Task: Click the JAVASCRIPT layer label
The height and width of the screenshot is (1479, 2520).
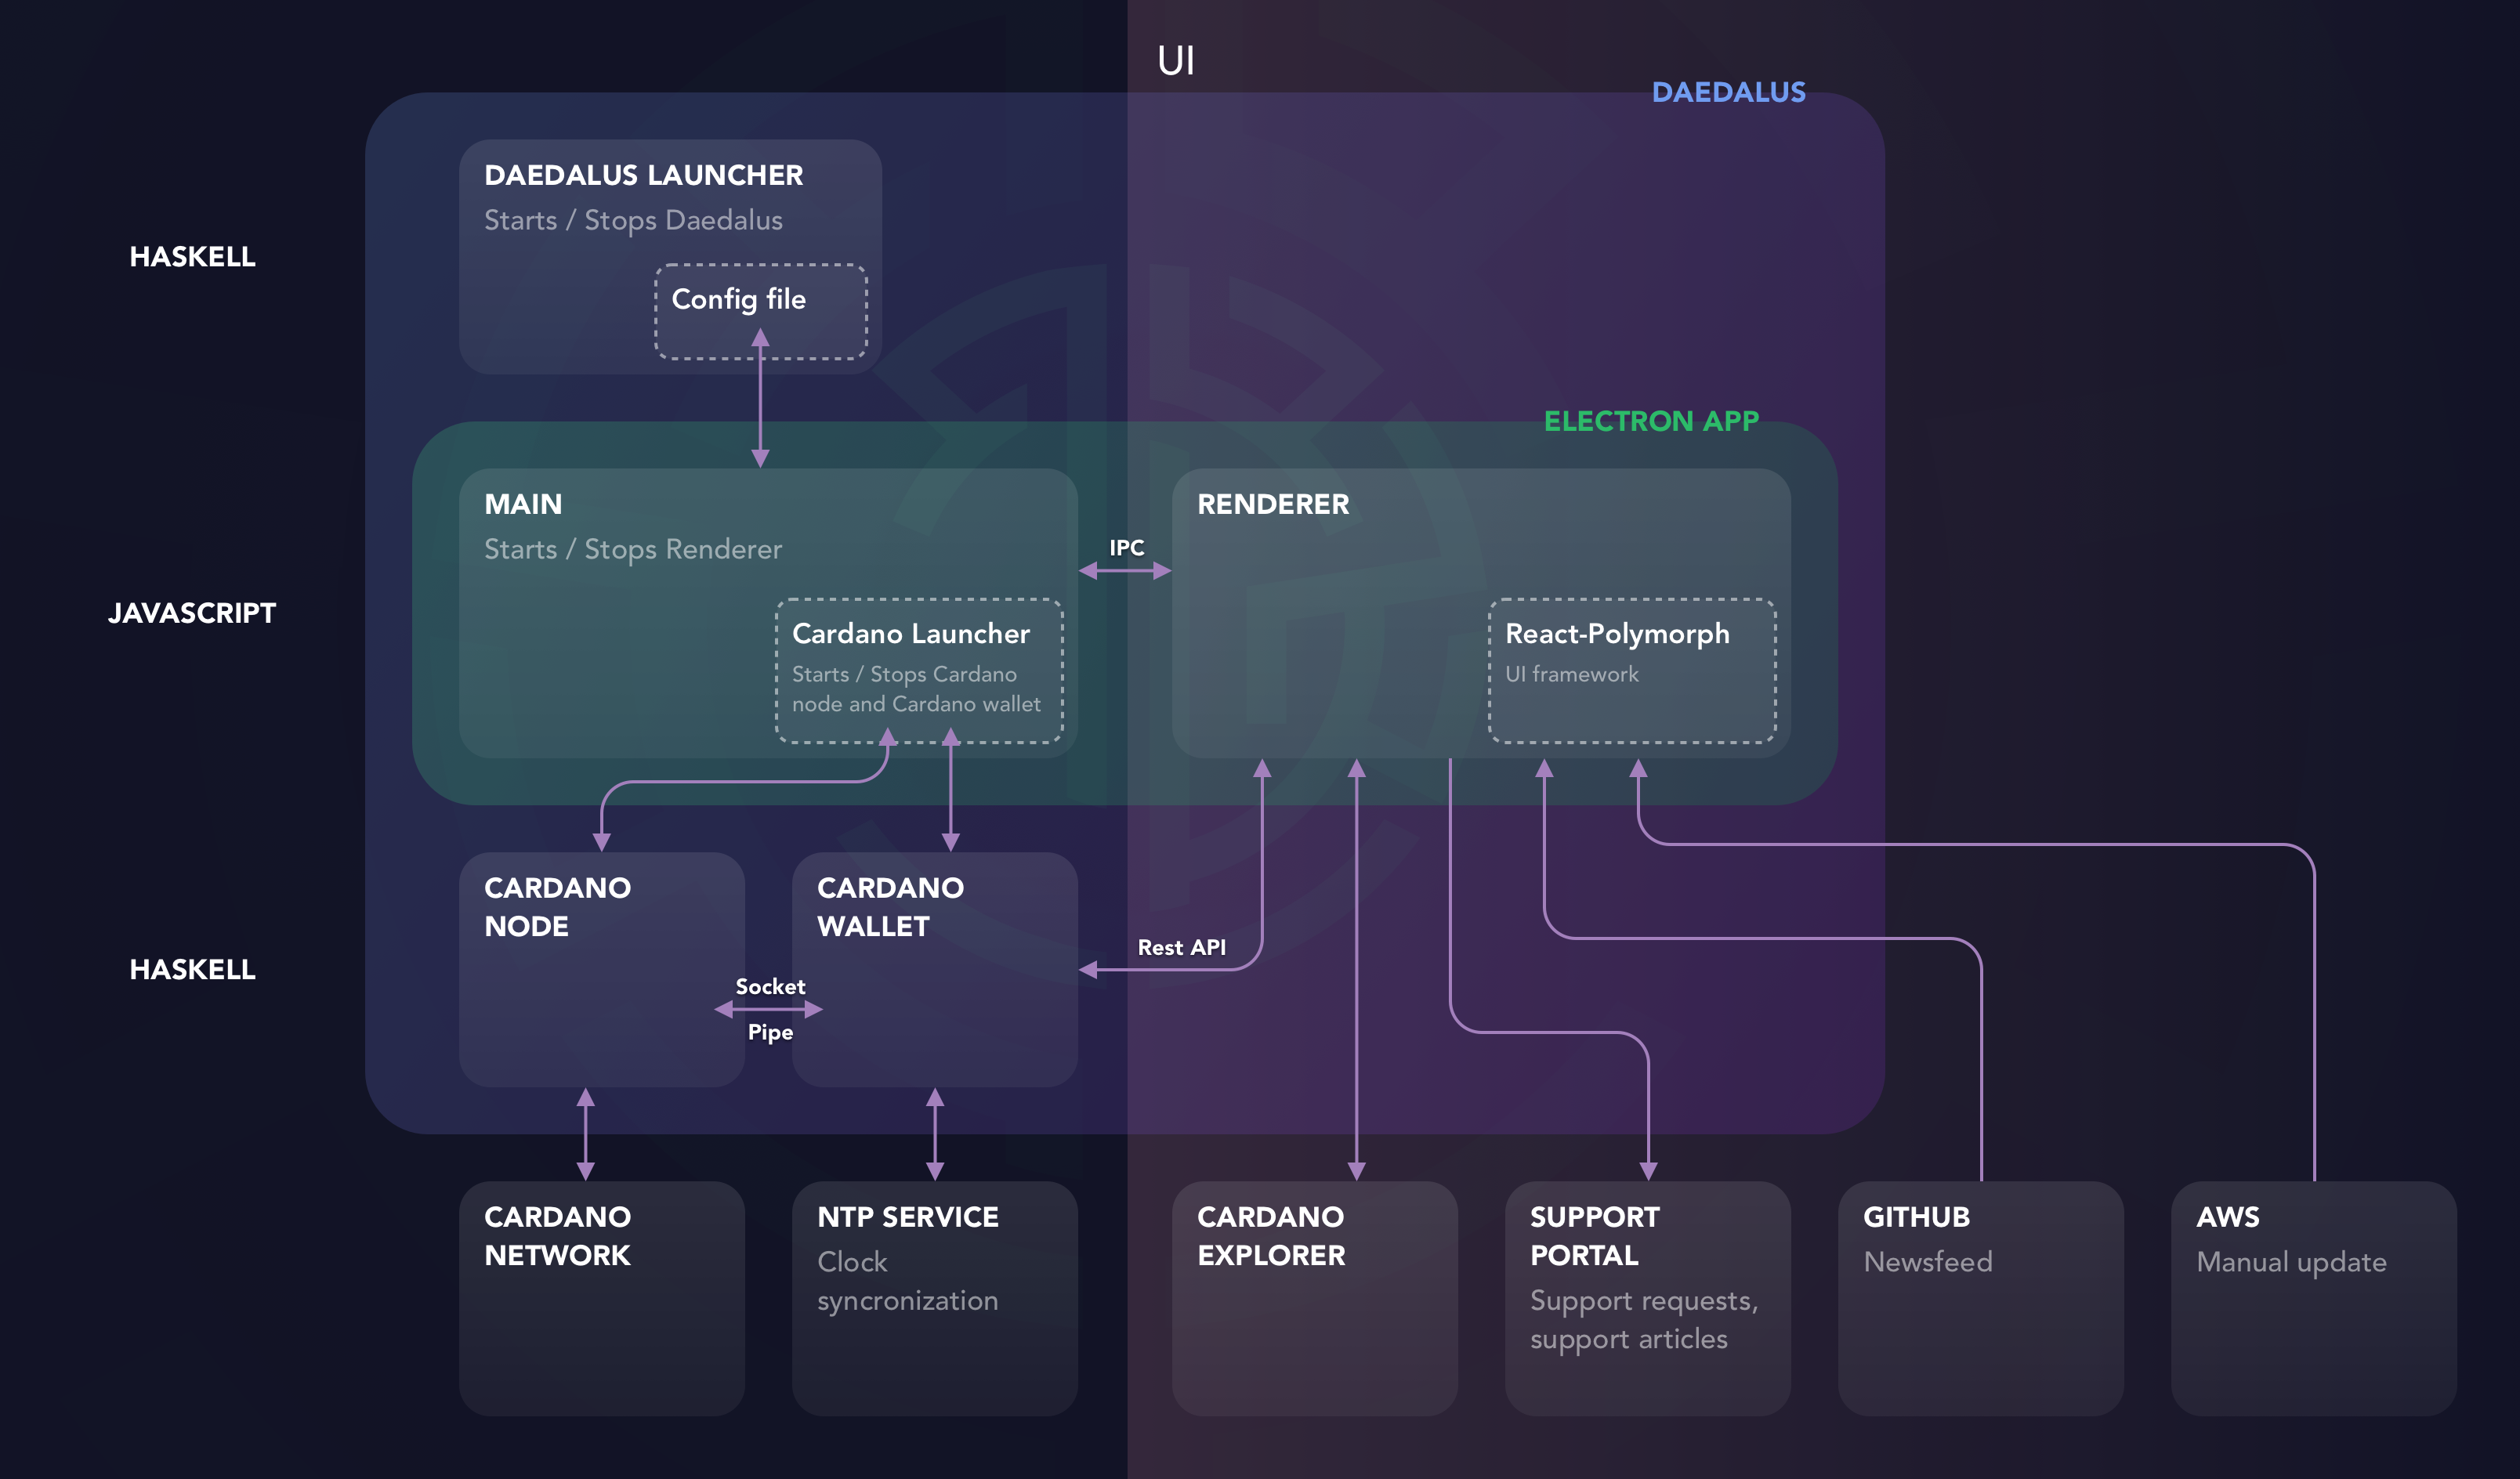Action: click(x=192, y=613)
